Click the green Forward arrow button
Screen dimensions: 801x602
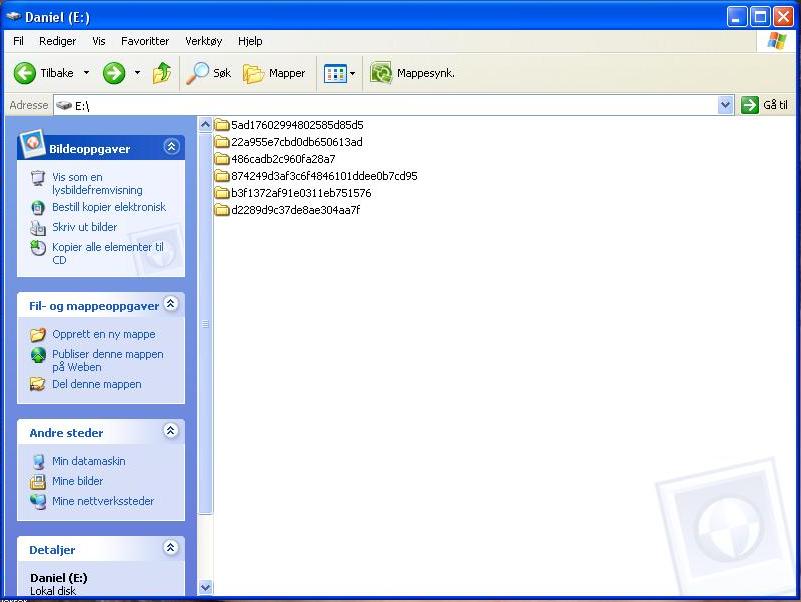[114, 73]
